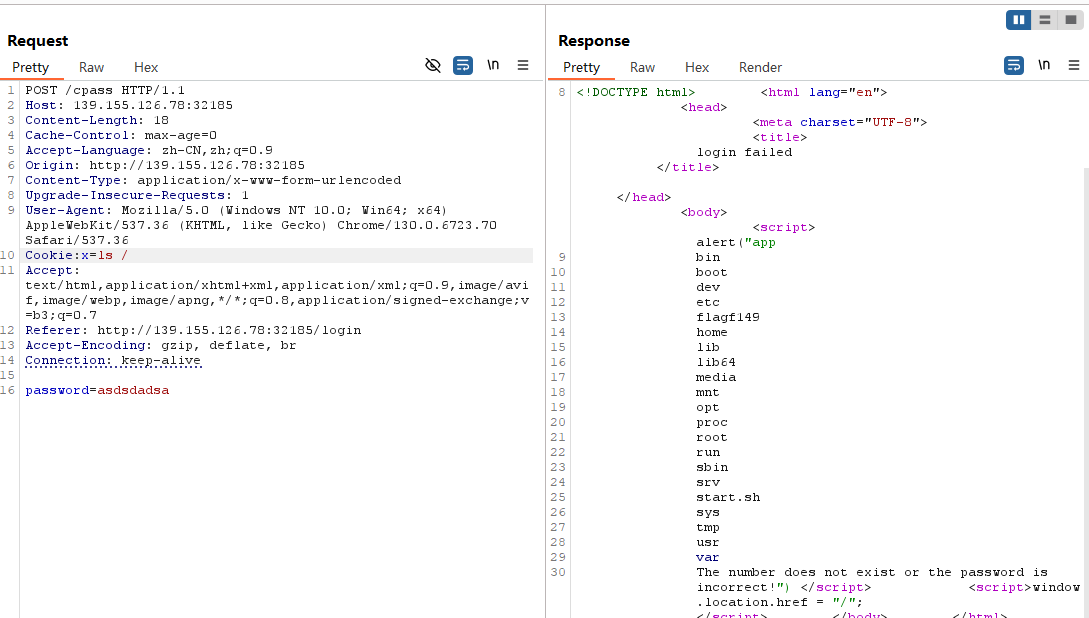Click the Content-Length: 18 header
The height and width of the screenshot is (618, 1089).
click(97, 120)
